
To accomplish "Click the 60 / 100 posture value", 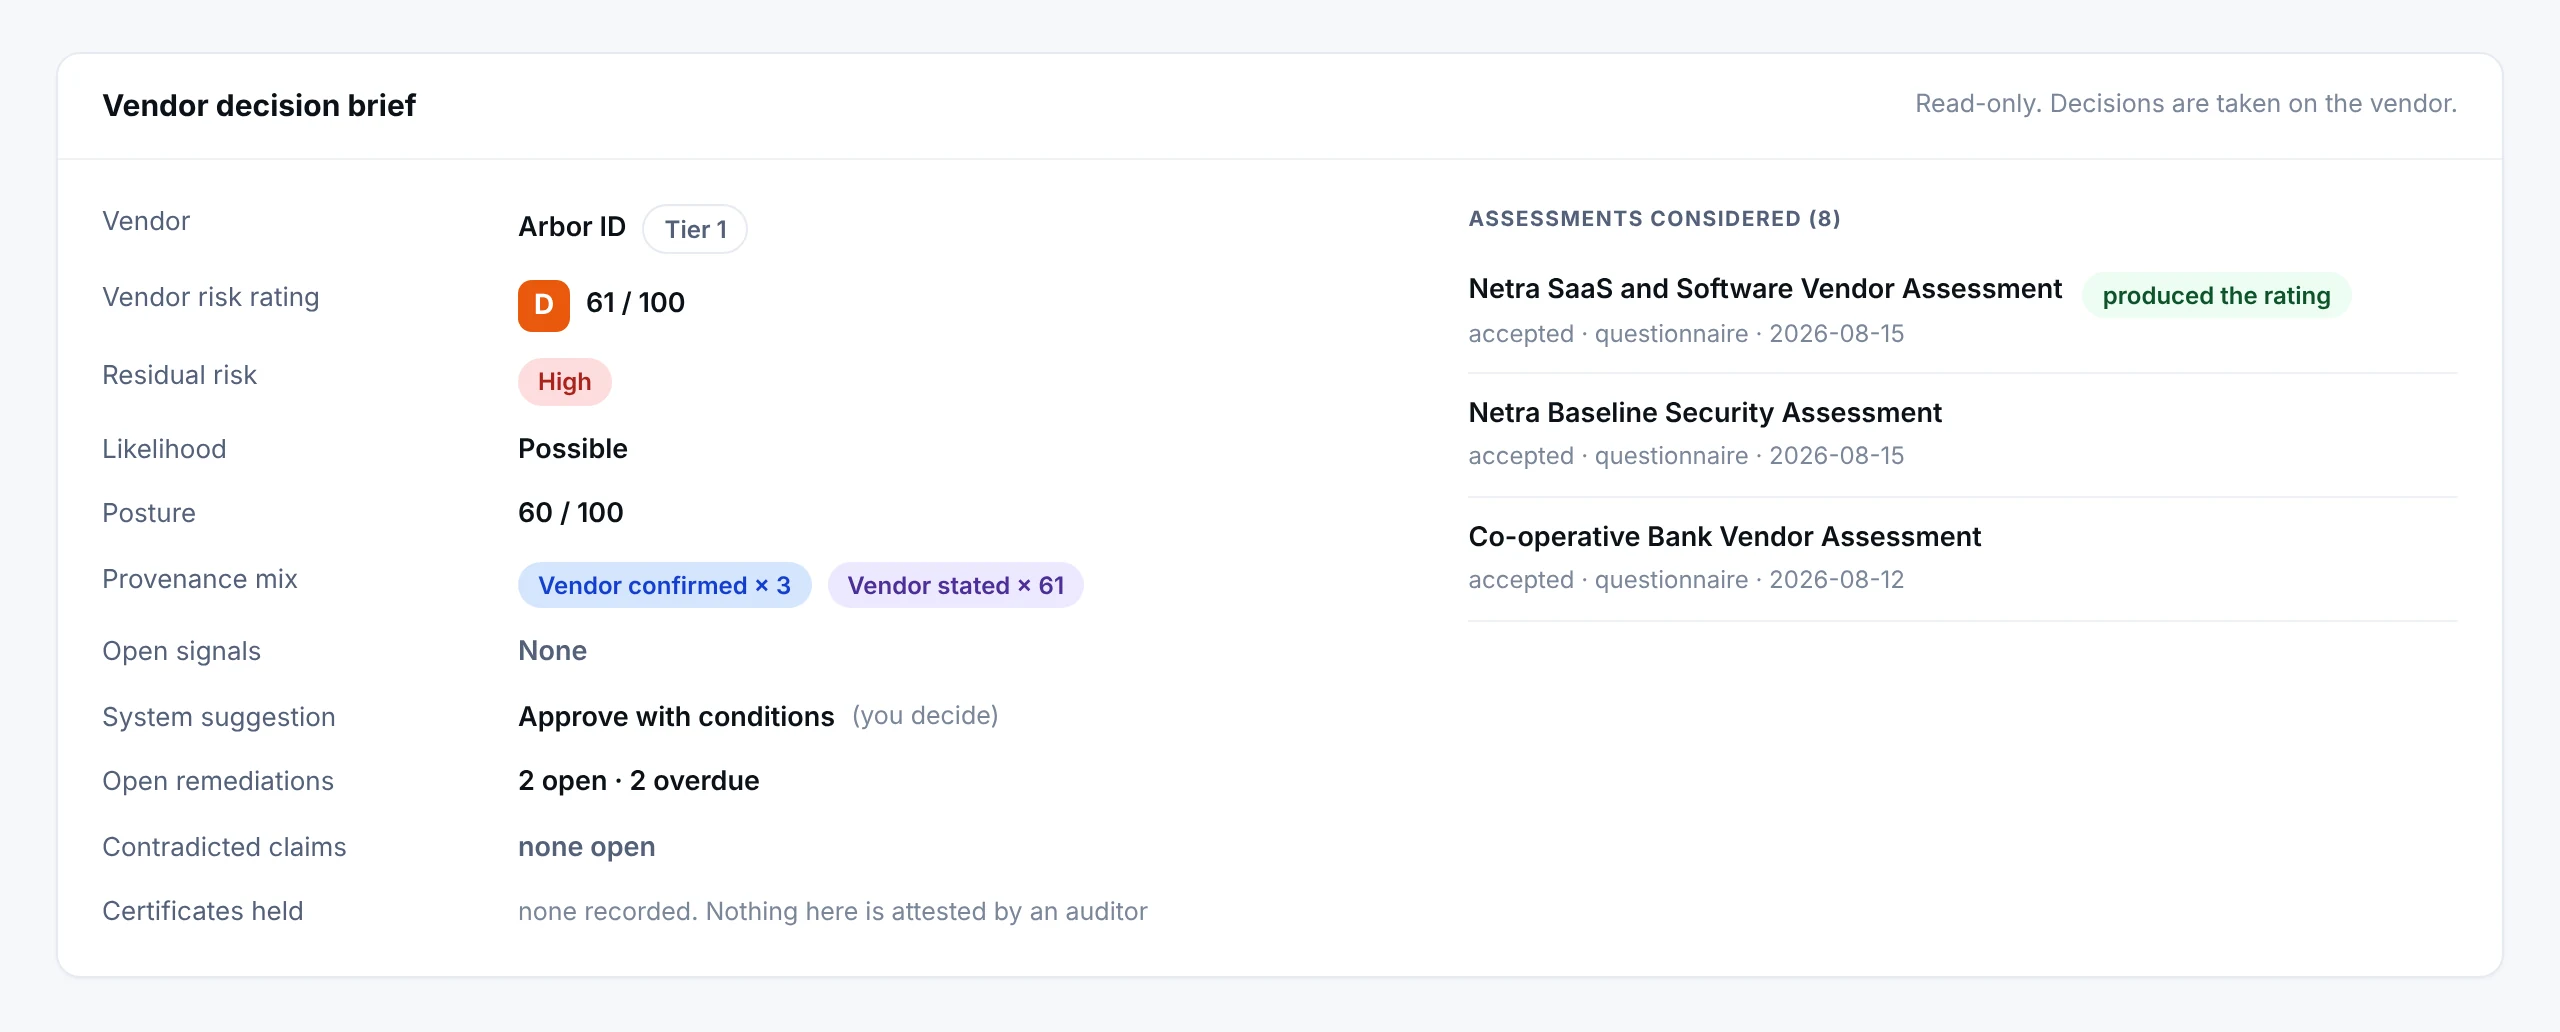I will pos(570,513).
